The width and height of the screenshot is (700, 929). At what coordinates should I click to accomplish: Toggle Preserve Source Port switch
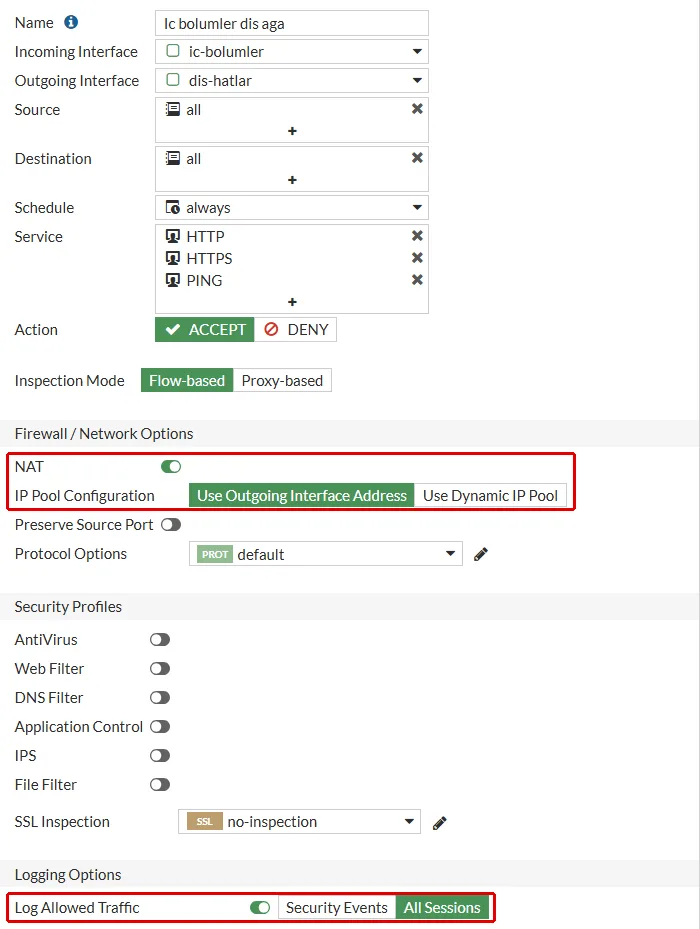pos(171,525)
